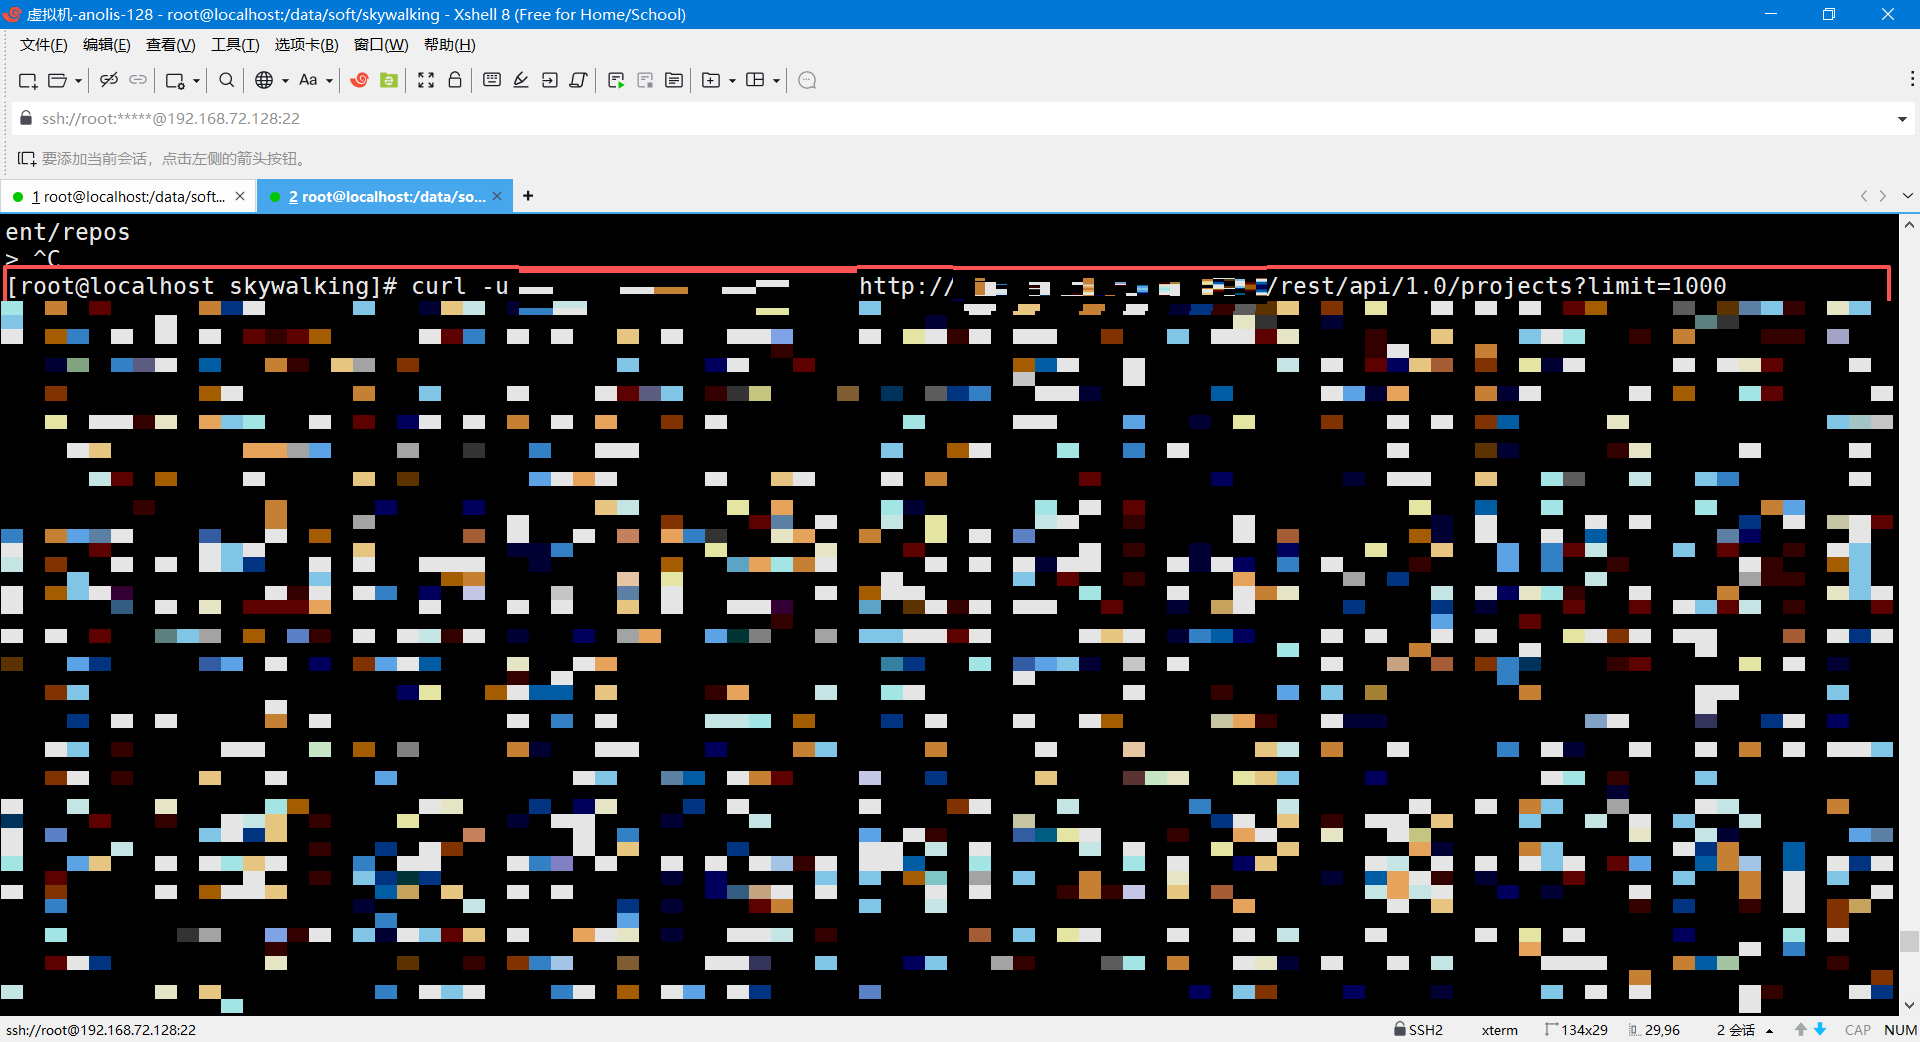Click the Find magnifier icon
Screen dimensions: 1920x1042
point(227,80)
